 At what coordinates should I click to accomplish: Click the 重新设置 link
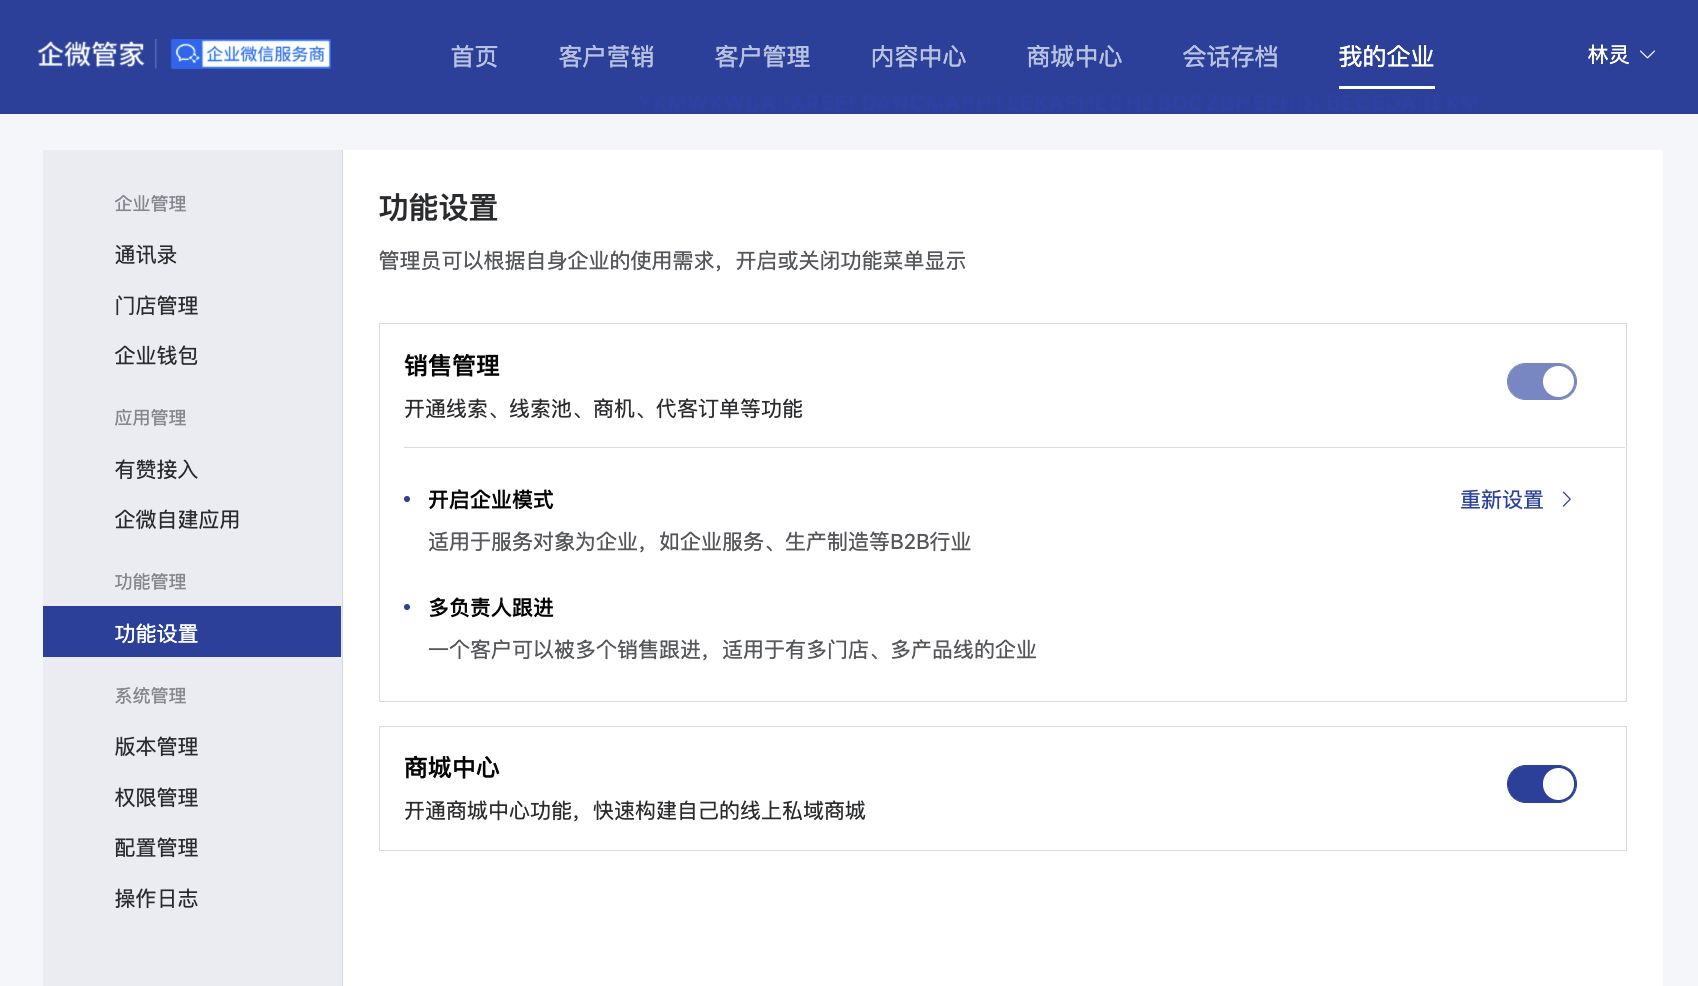click(1501, 499)
